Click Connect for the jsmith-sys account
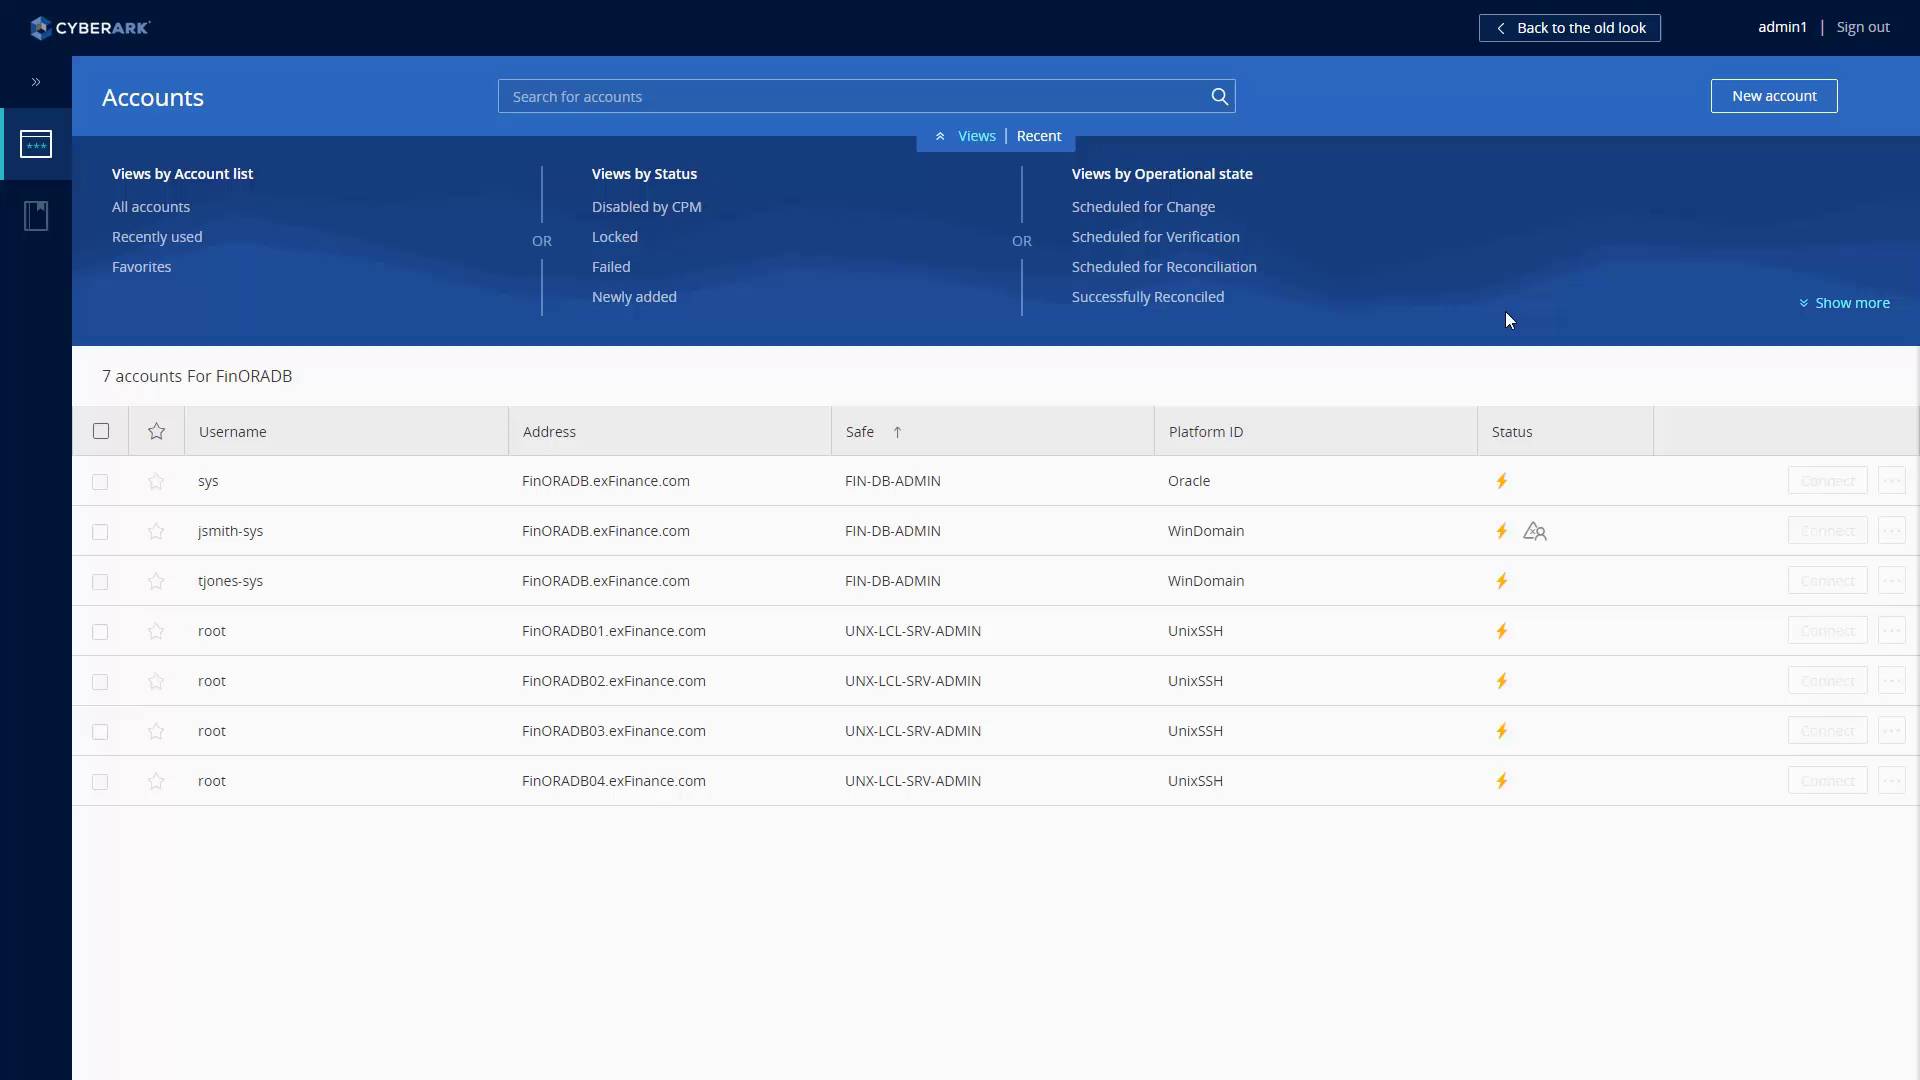The image size is (1920, 1080). [x=1827, y=531]
